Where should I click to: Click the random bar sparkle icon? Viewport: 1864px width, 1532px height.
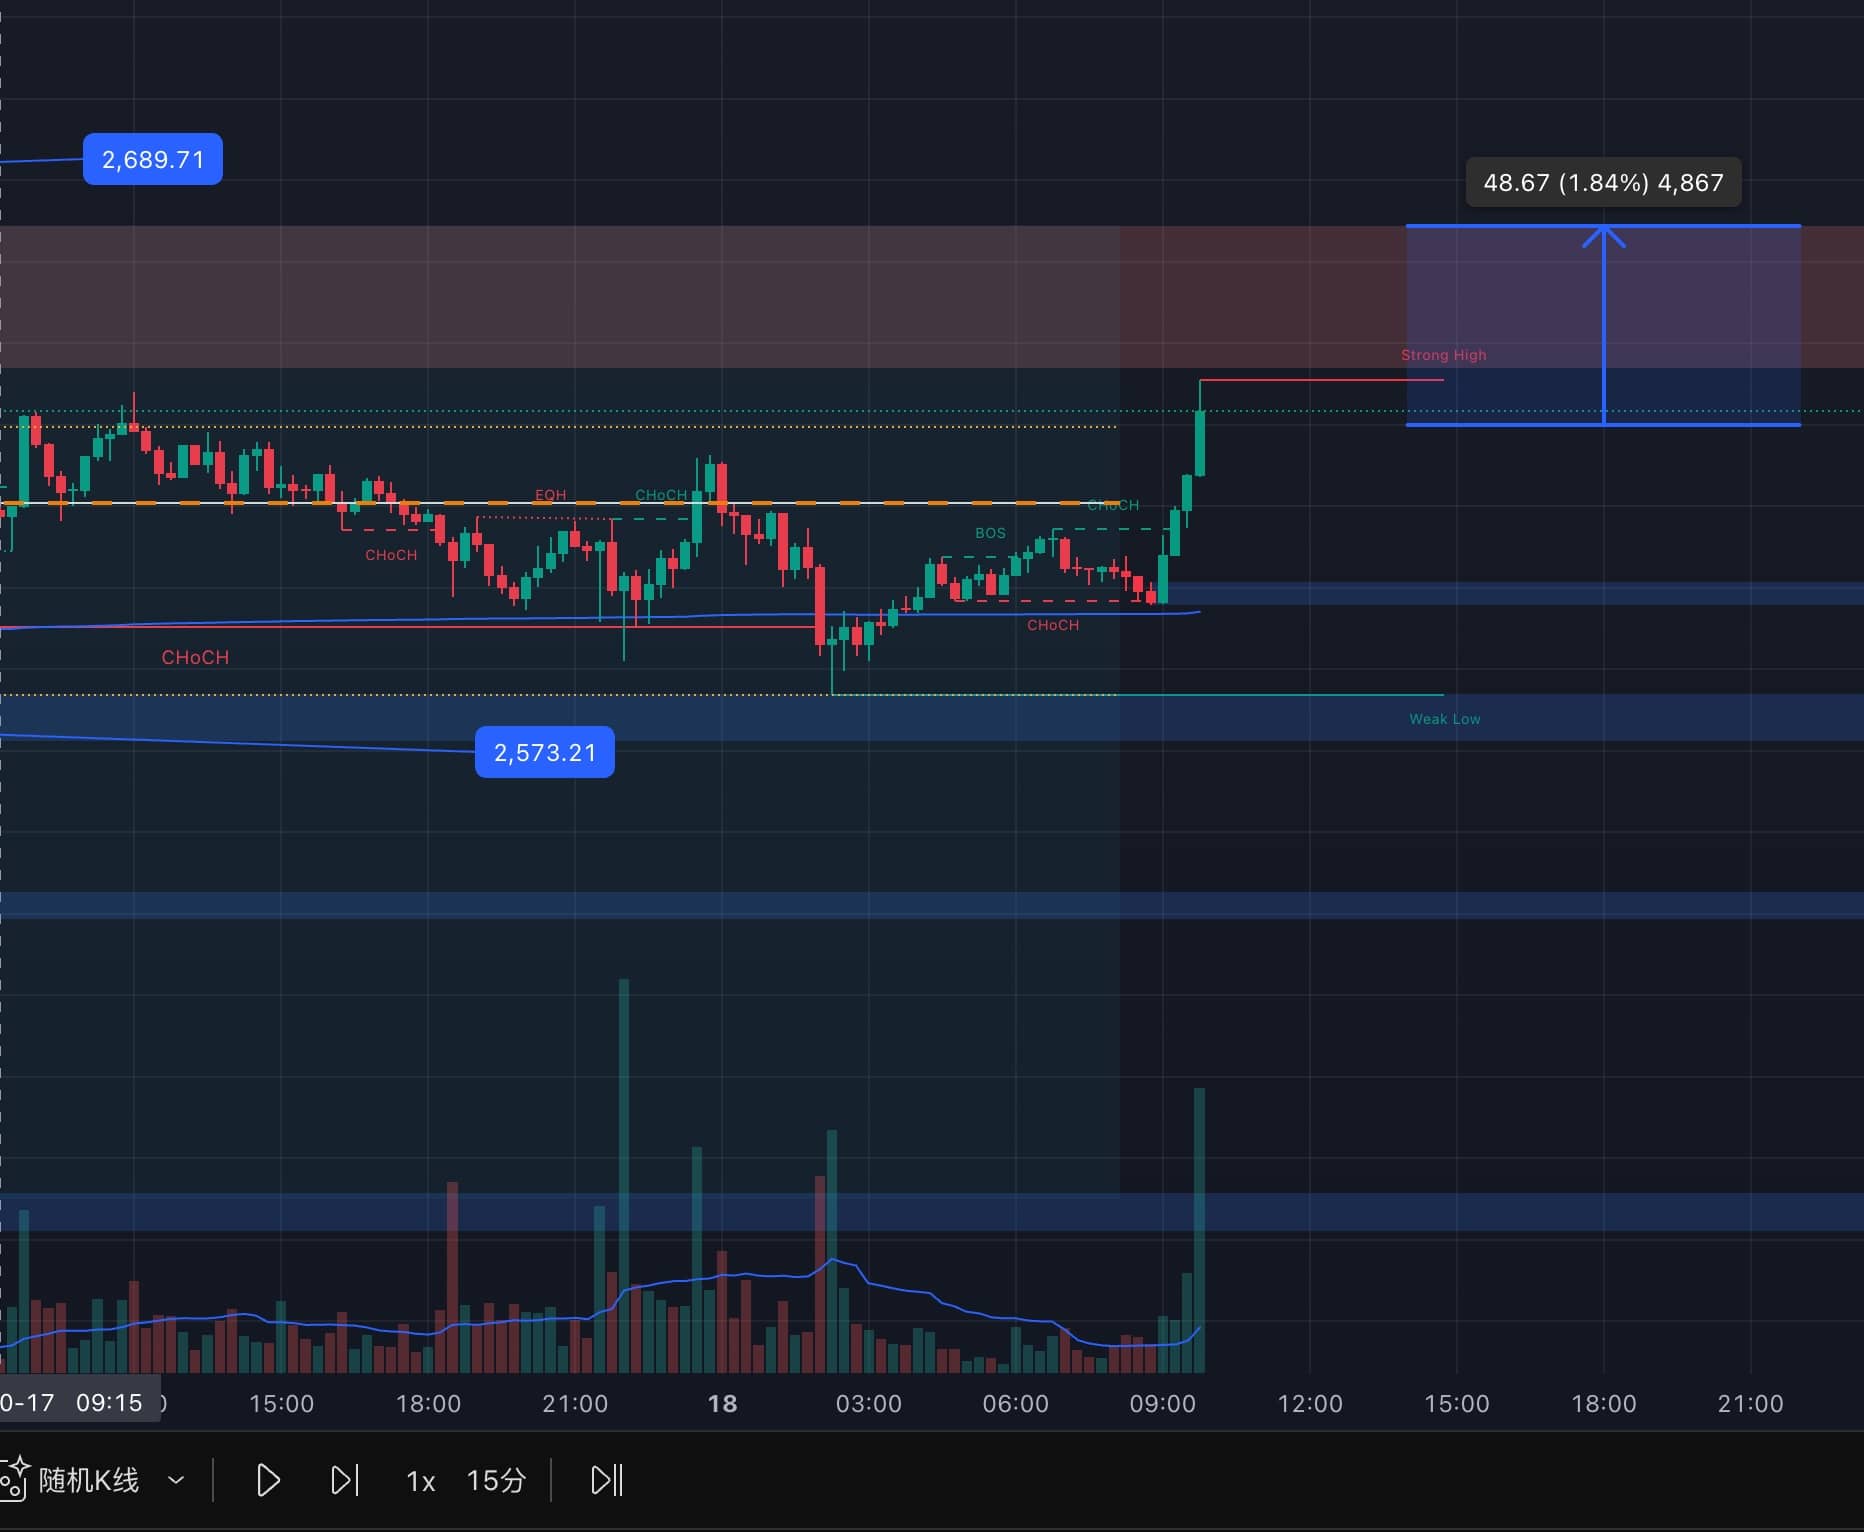tap(13, 1479)
